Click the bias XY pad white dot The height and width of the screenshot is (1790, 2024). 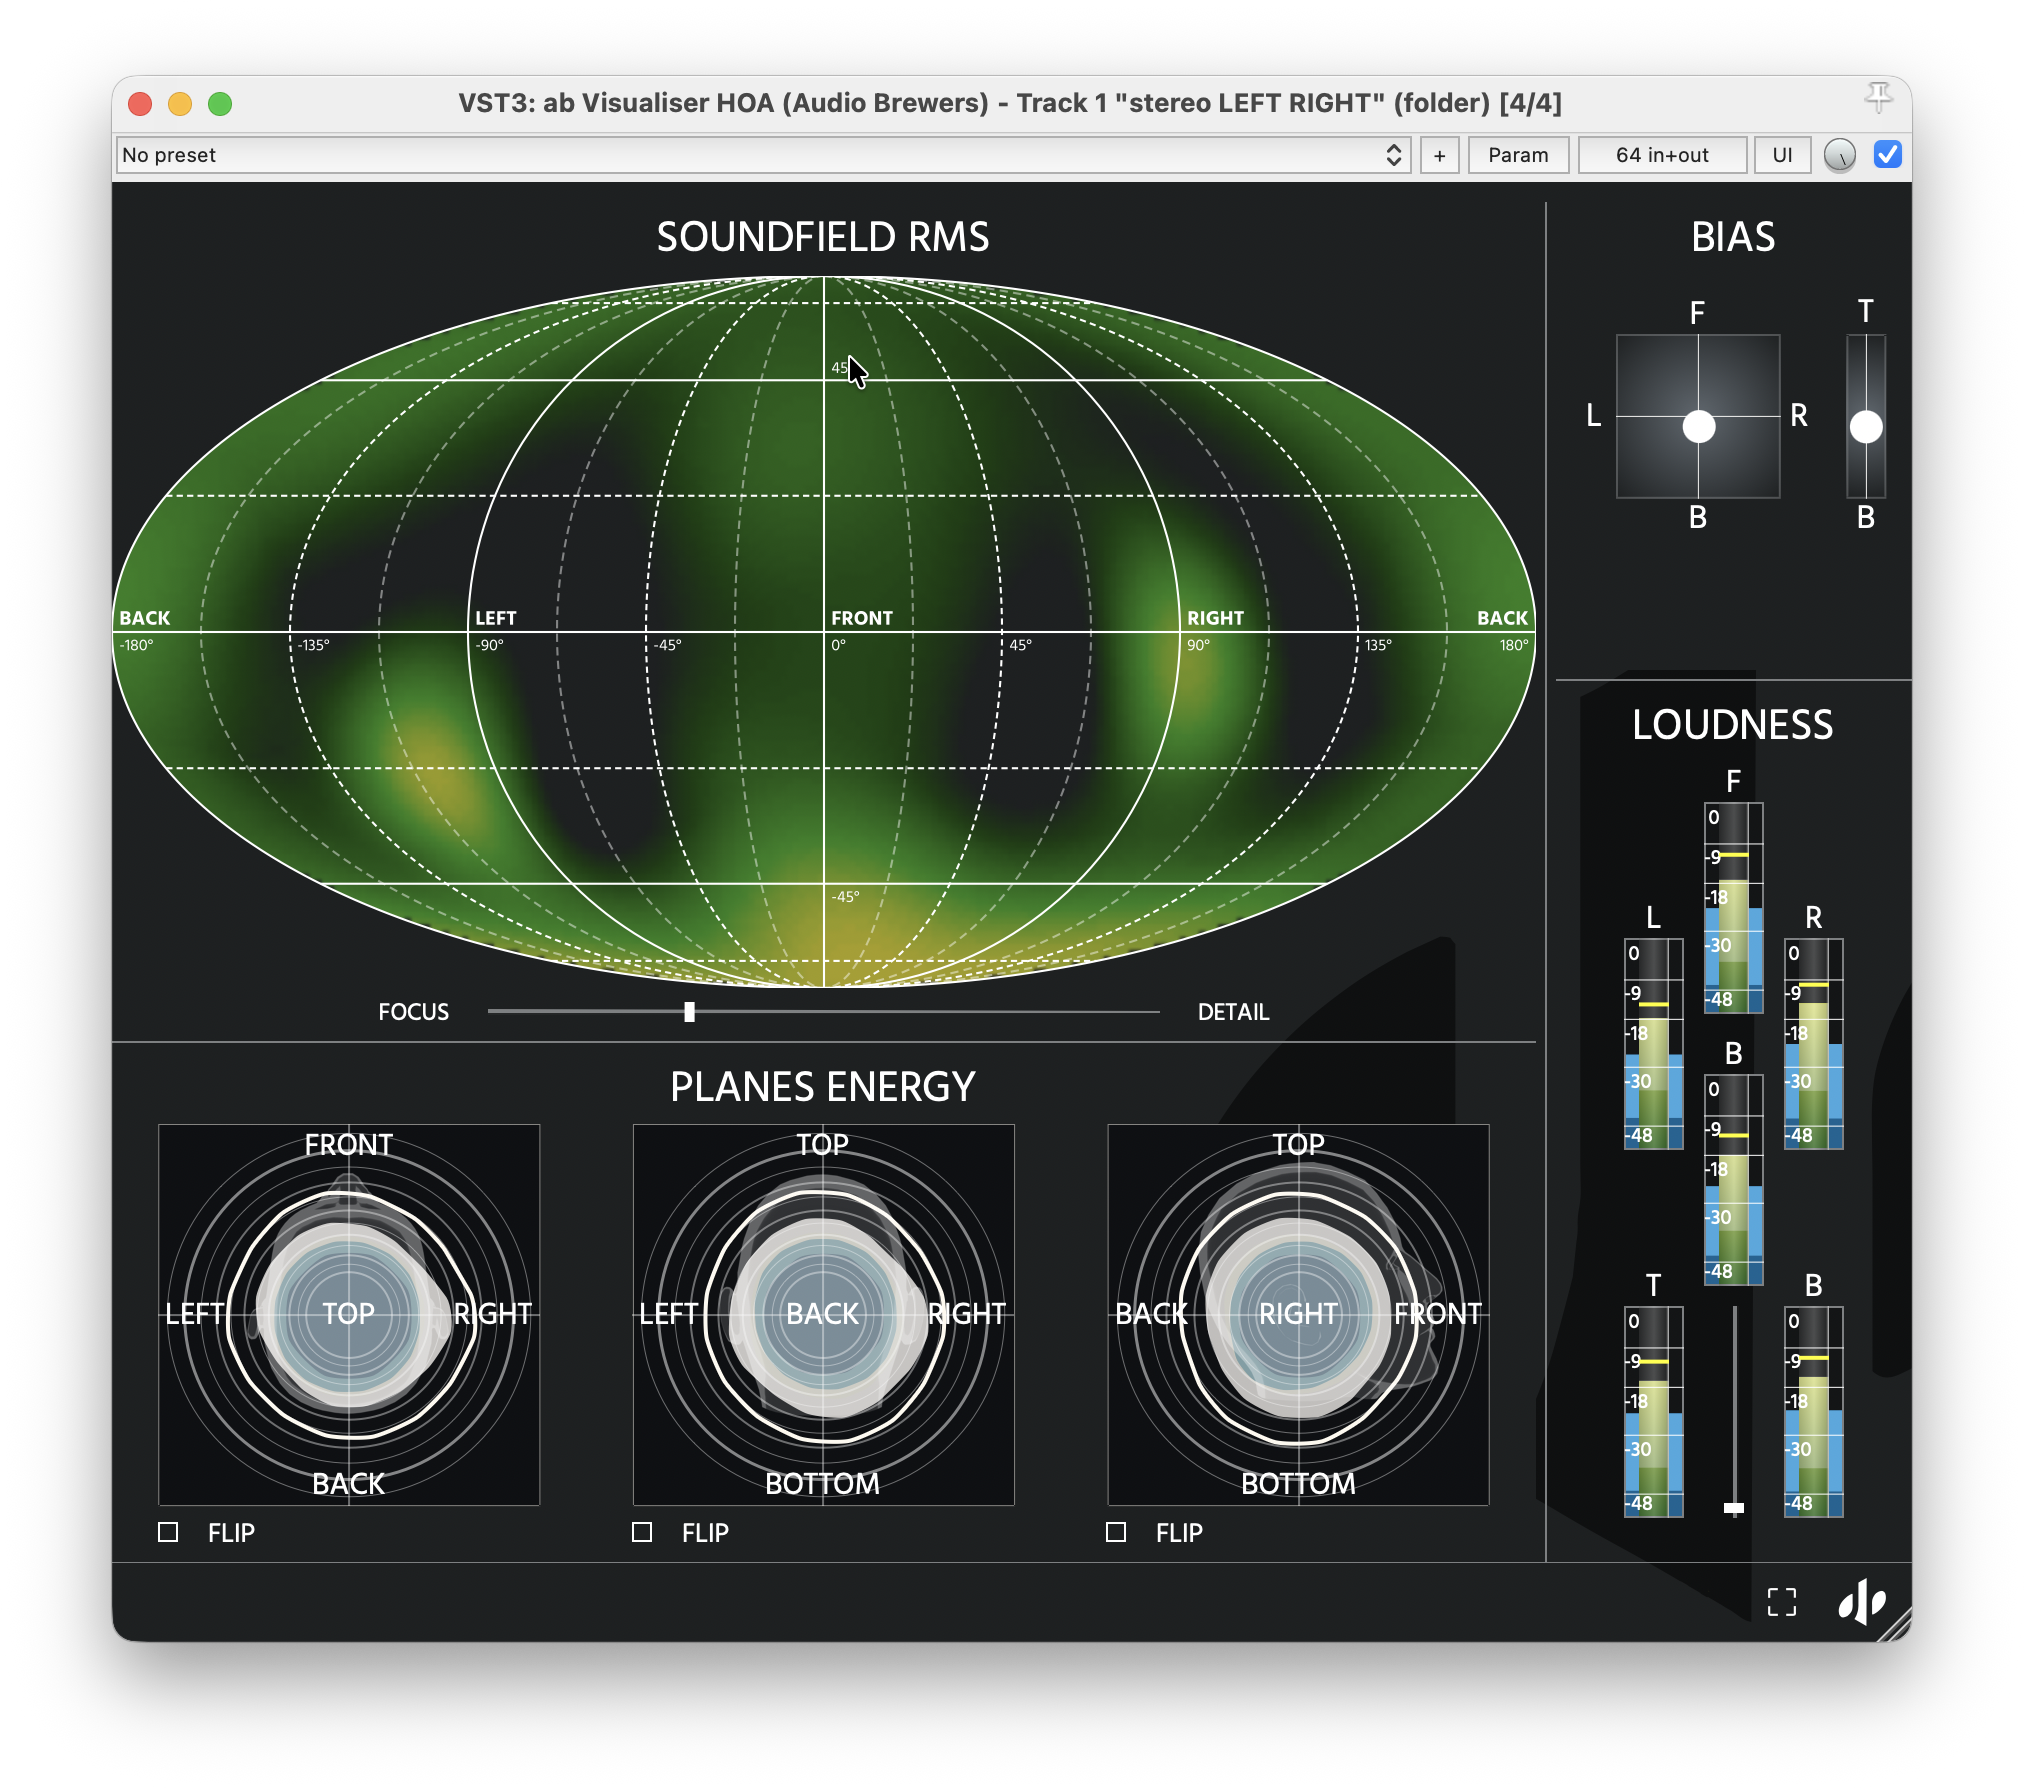pos(1699,426)
